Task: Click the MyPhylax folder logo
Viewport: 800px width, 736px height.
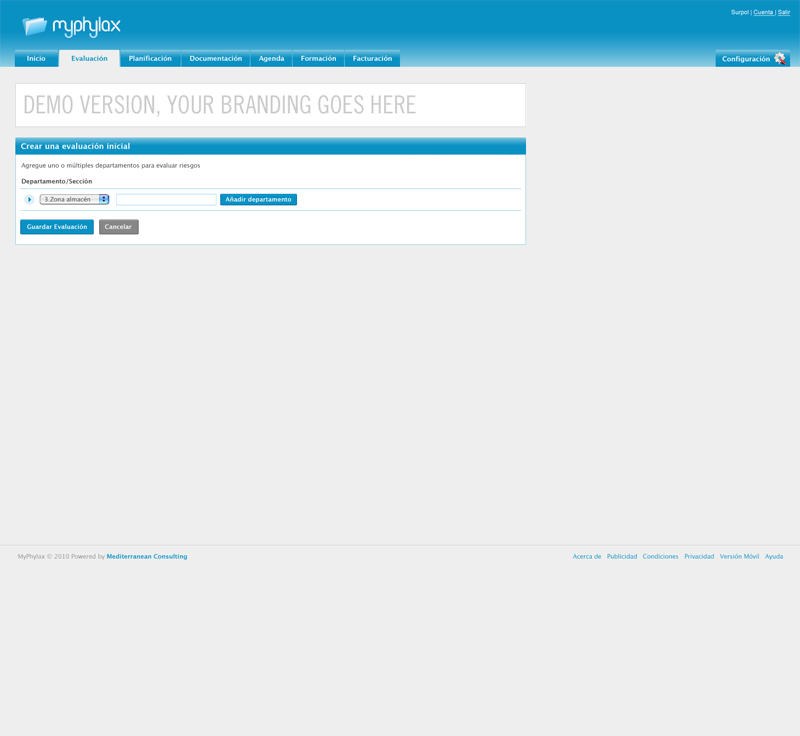Action: pos(35,26)
